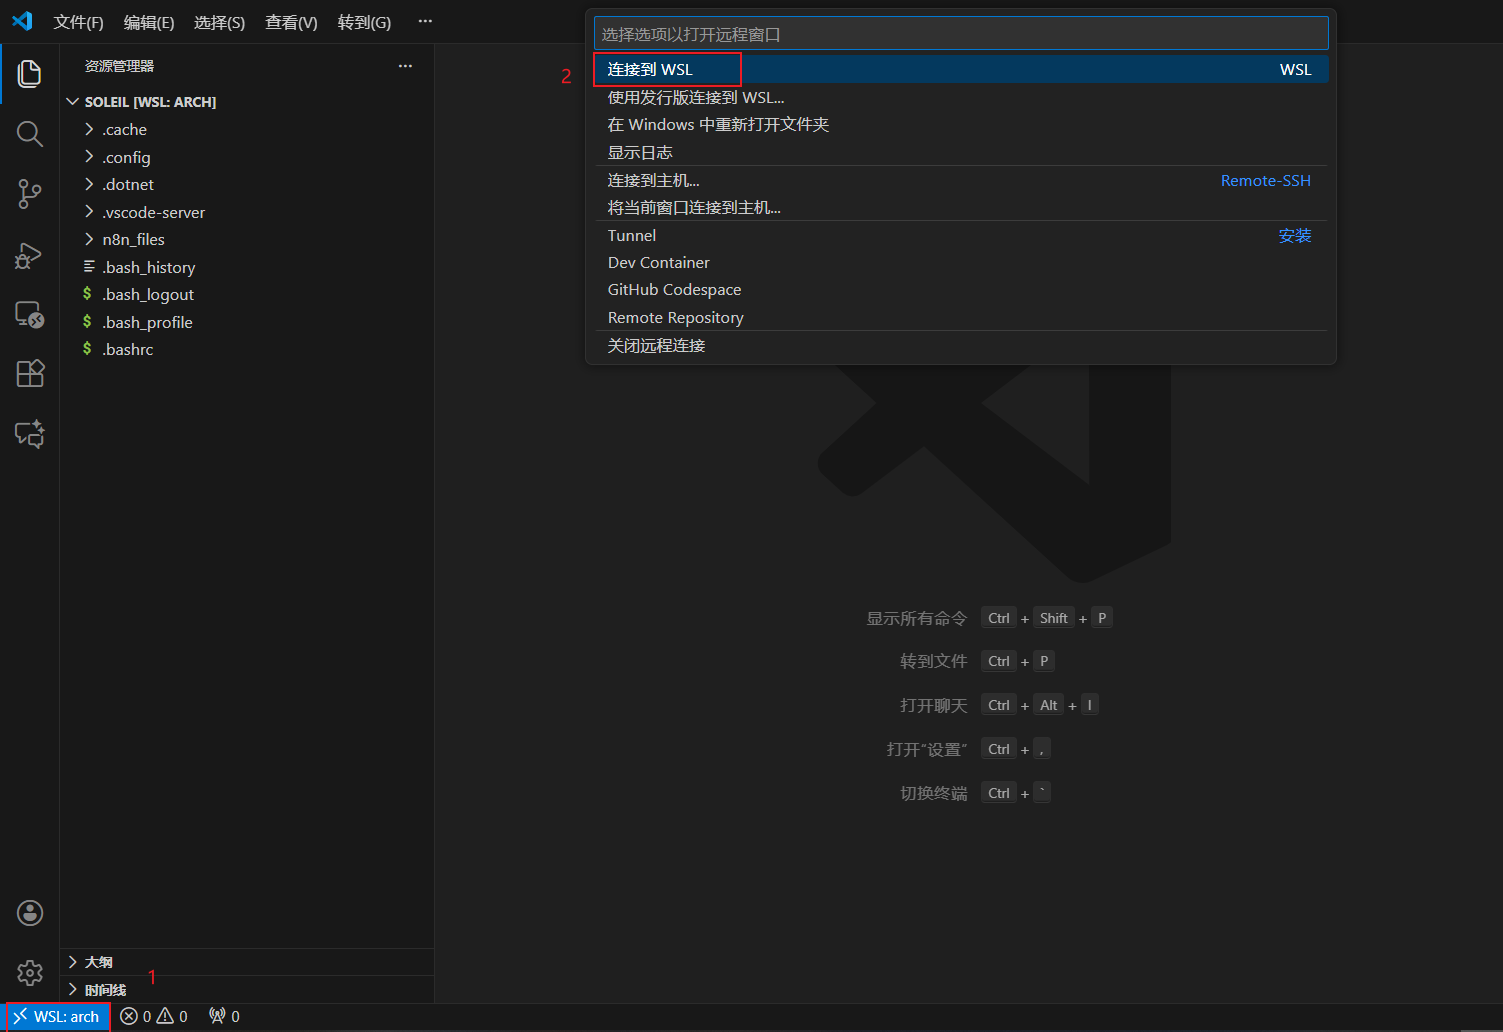Expand the 大纲 outline section

[x=98, y=962]
